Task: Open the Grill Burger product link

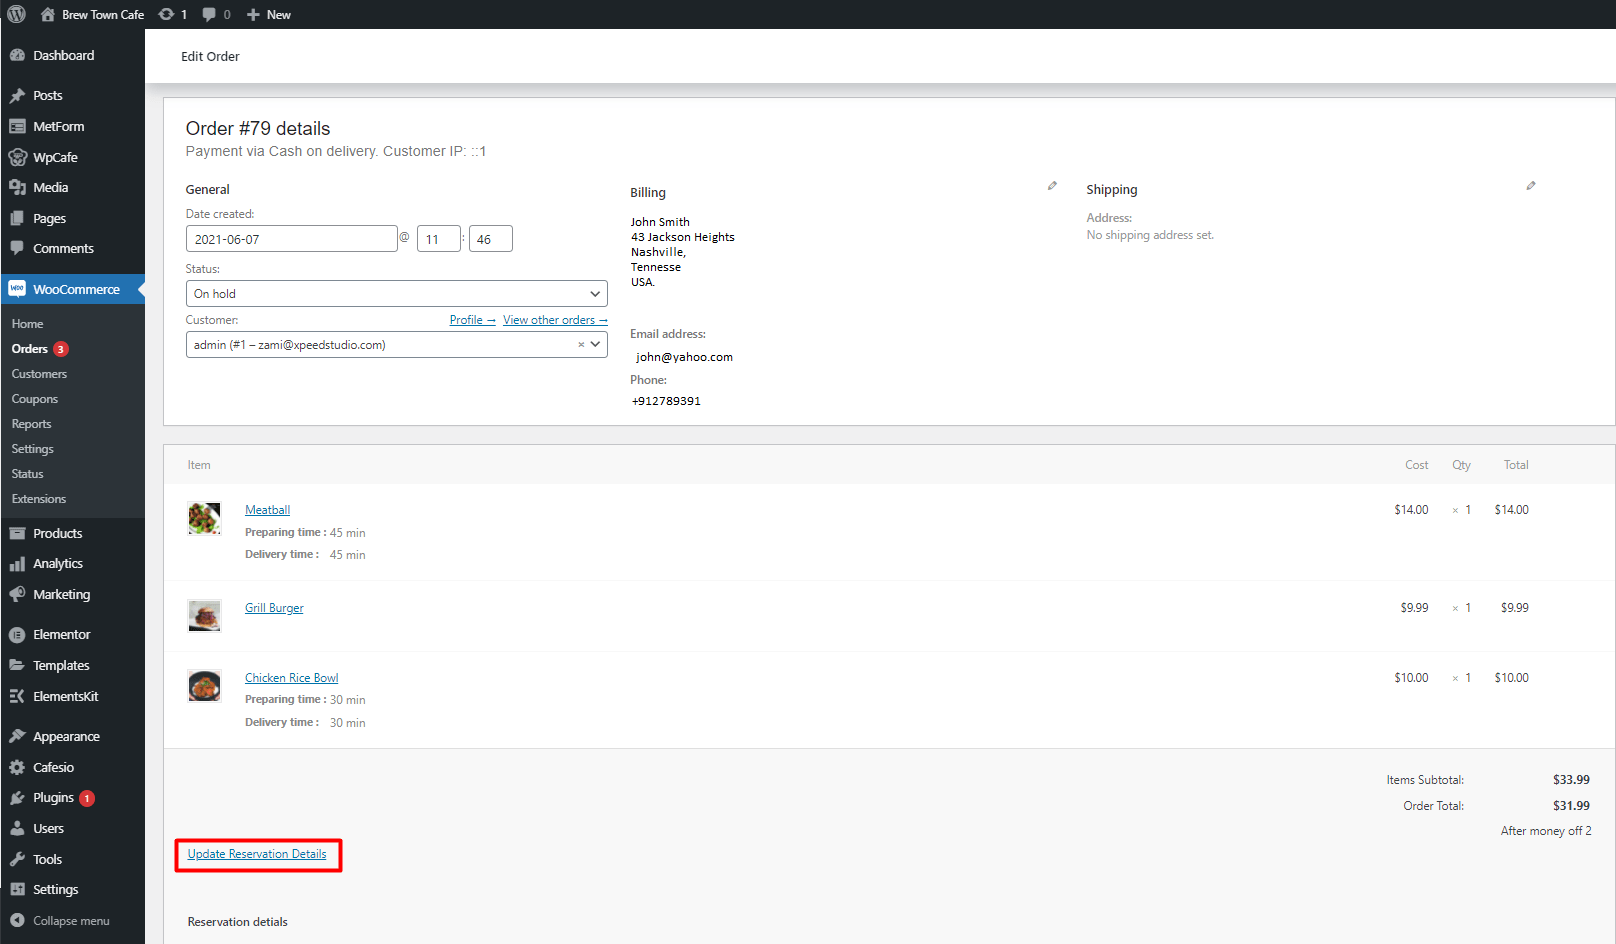Action: pos(274,608)
